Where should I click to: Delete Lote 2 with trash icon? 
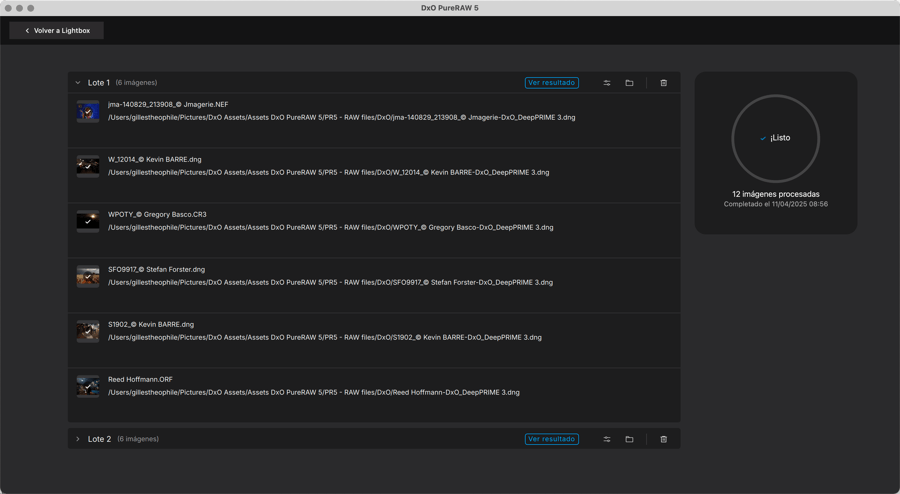pyautogui.click(x=663, y=439)
